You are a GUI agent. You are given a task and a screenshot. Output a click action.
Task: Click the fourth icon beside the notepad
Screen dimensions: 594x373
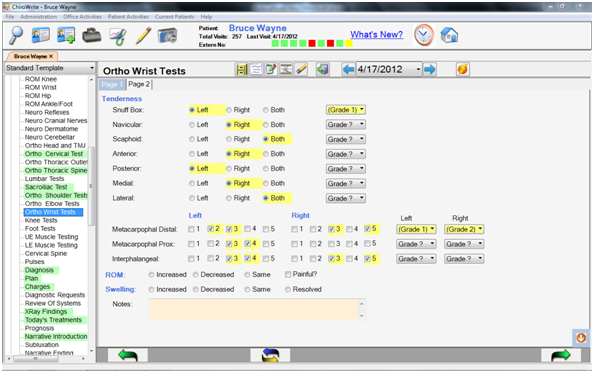(286, 69)
